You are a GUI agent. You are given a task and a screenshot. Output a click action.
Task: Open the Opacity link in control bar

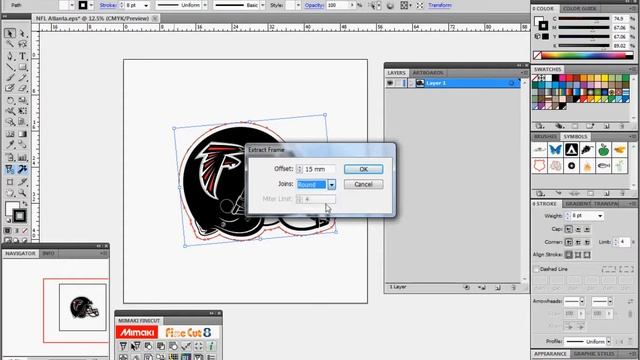[x=314, y=5]
